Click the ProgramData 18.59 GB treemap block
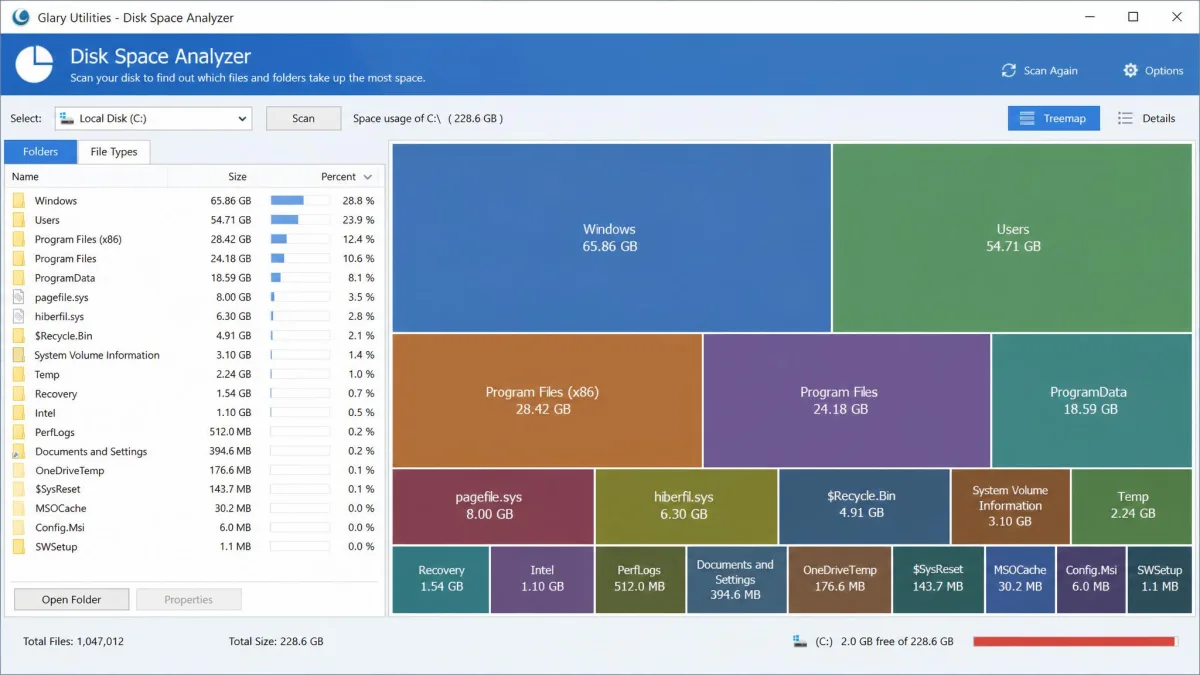The height and width of the screenshot is (675, 1200). (x=1092, y=400)
